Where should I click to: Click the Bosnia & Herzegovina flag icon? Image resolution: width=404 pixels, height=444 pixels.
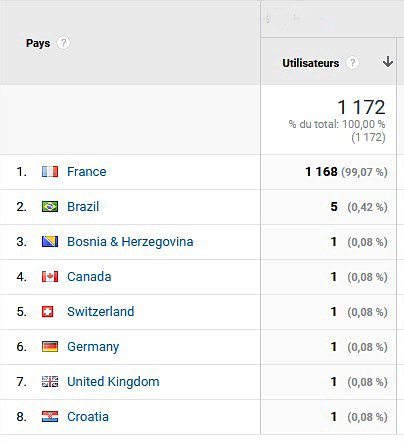[x=50, y=242]
